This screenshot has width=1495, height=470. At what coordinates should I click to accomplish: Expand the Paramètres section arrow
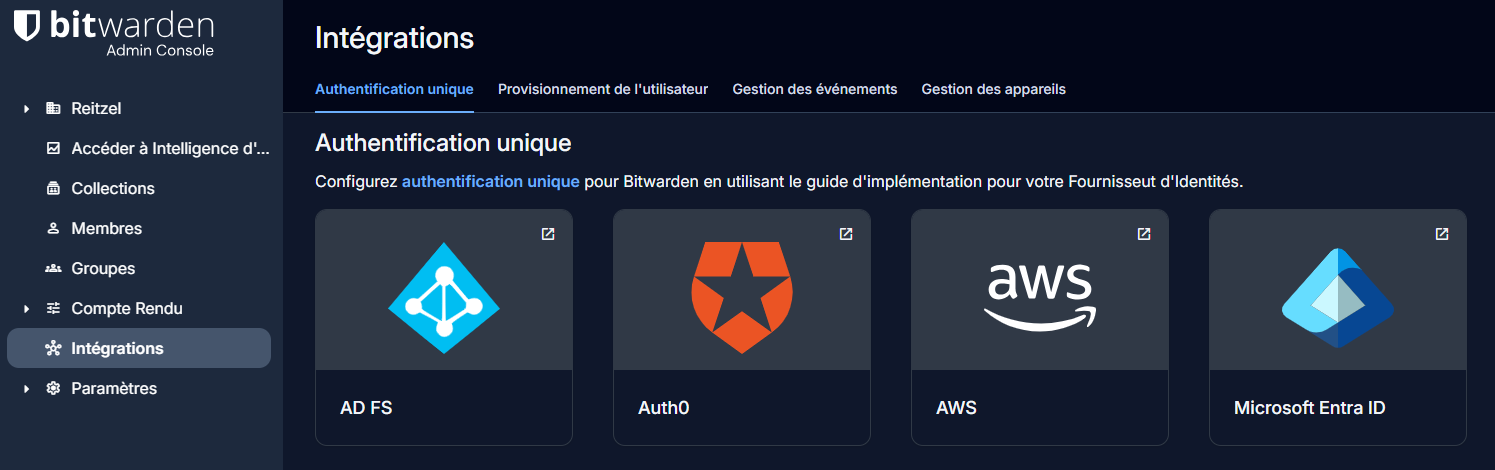tap(27, 388)
